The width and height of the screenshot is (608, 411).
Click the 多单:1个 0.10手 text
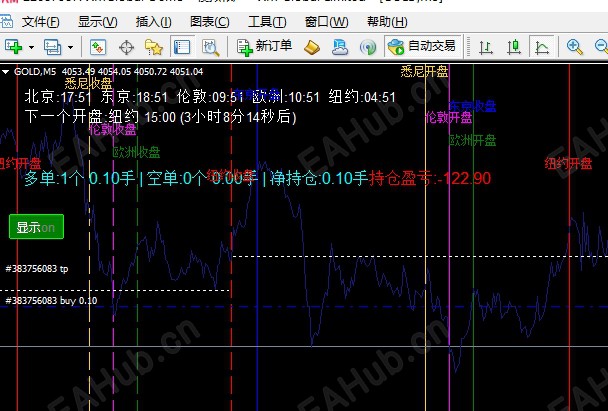[79, 179]
